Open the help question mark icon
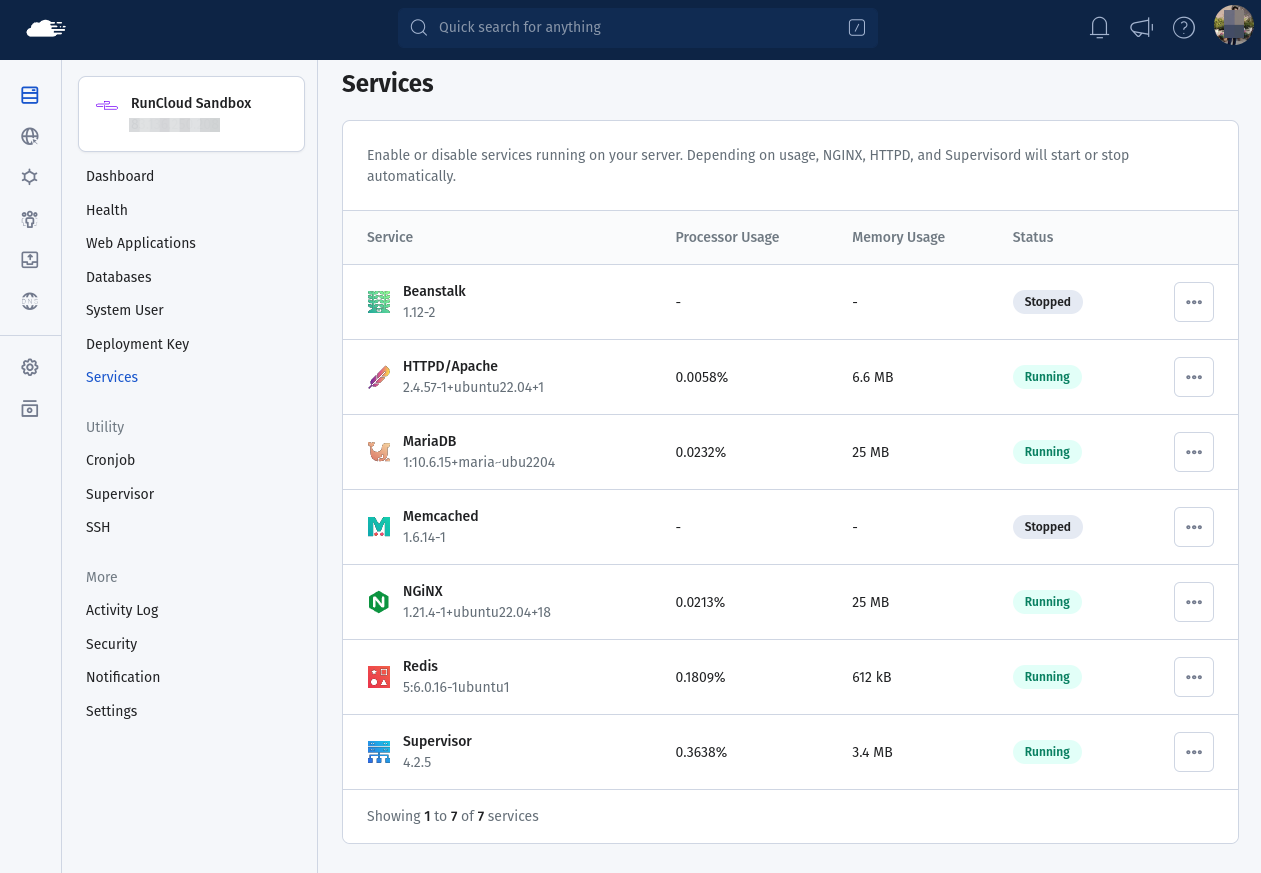The height and width of the screenshot is (873, 1261). [x=1184, y=28]
